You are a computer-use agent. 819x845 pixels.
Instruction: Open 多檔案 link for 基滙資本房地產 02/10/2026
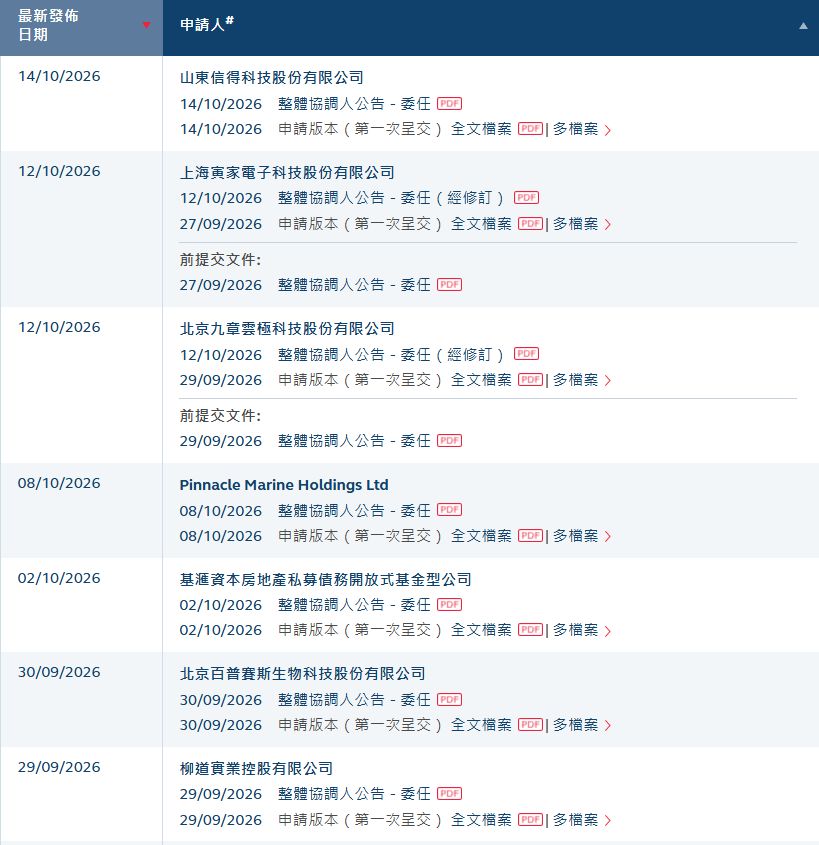pyautogui.click(x=575, y=630)
